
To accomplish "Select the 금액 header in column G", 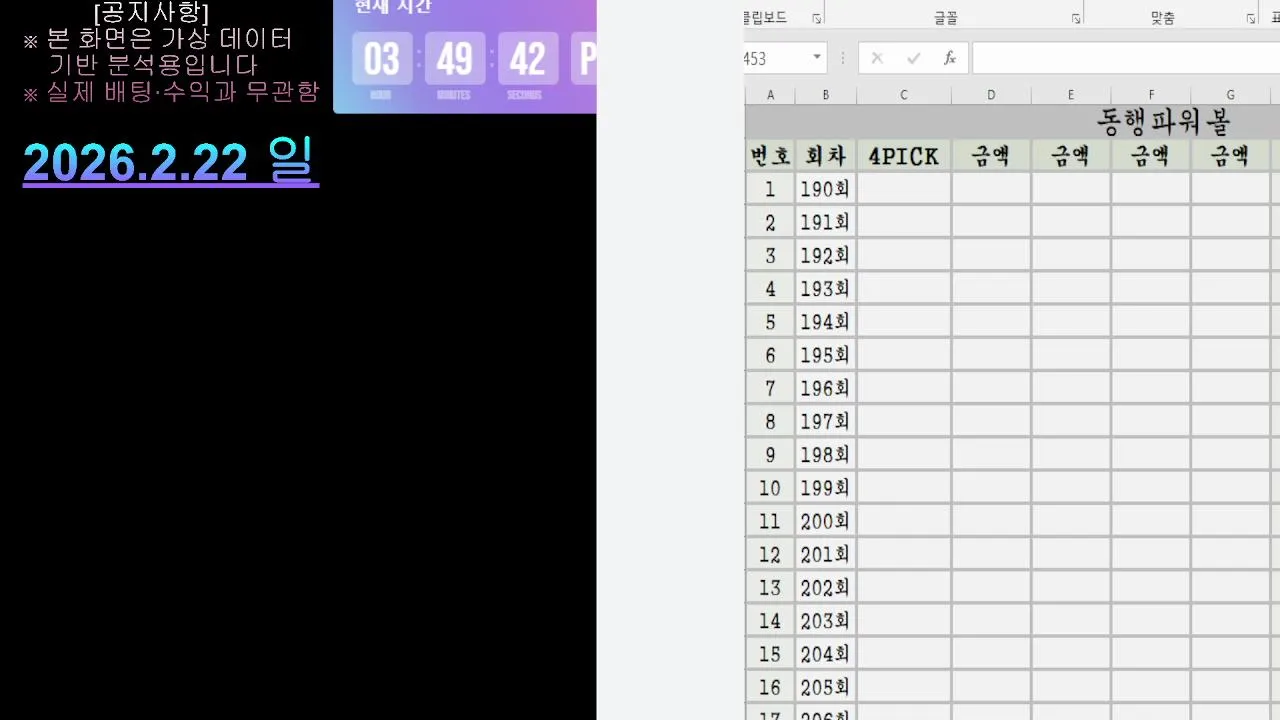I will point(1231,156).
